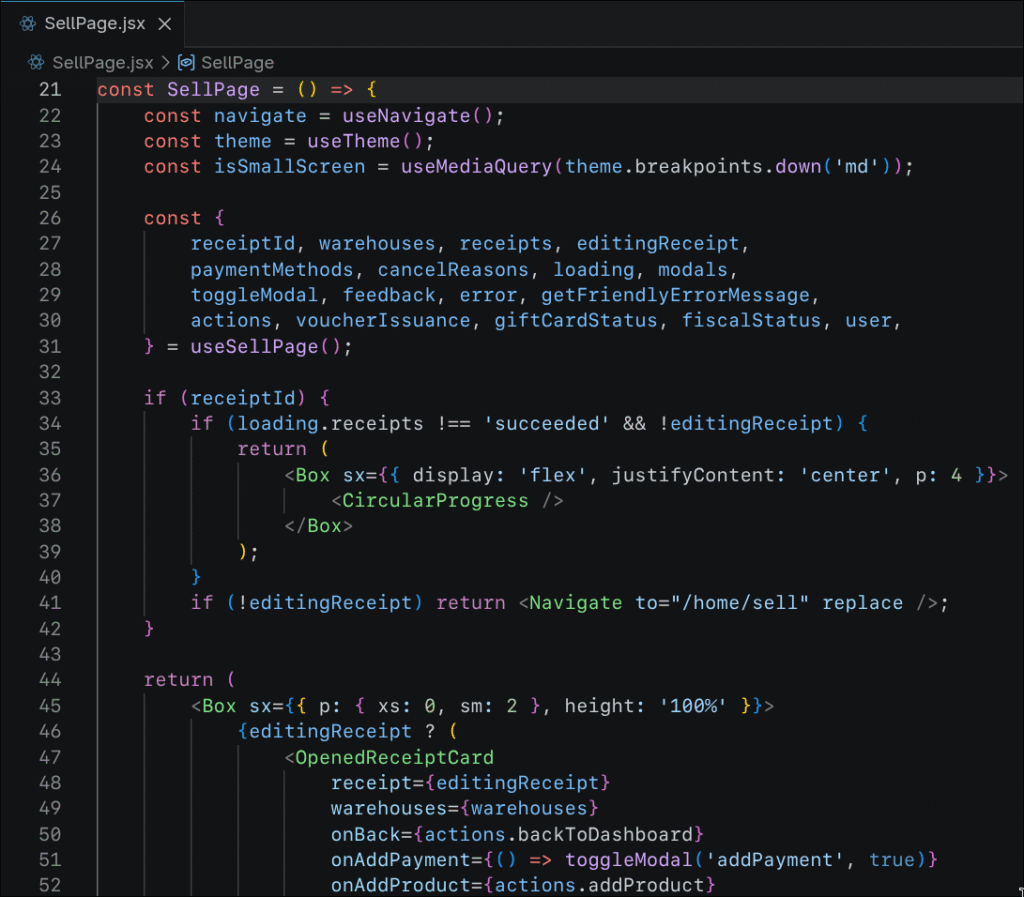Click 'OpenedReceiptCard' tag on line 47
1024x897 pixels.
[x=394, y=757]
